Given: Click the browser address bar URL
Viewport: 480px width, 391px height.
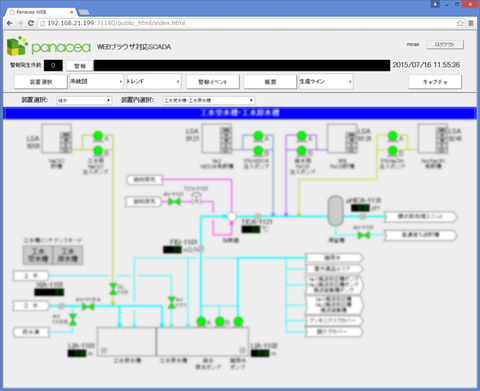Looking at the screenshot, I should pos(116,23).
